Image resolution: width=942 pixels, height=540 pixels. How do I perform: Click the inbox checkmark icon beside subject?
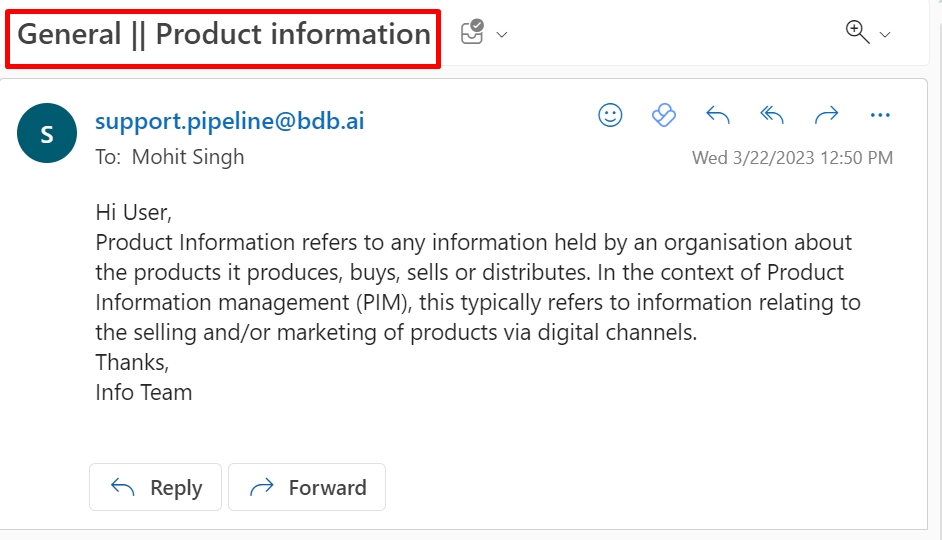click(472, 33)
